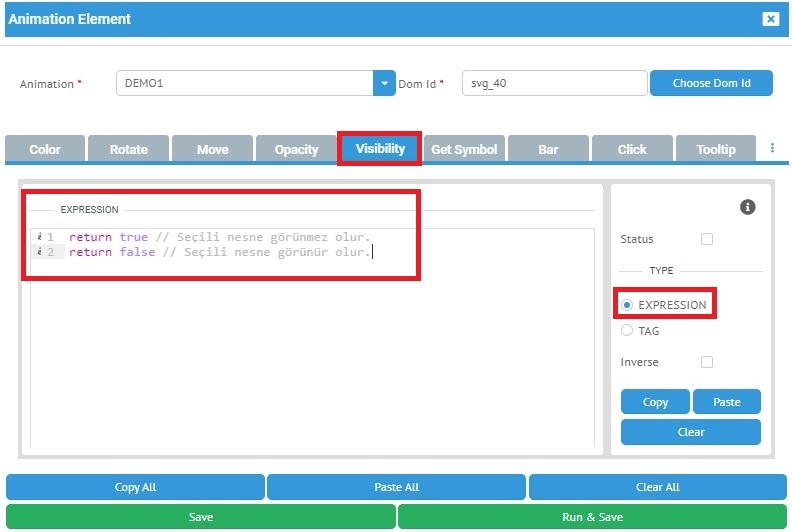This screenshot has width=792, height=532.
Task: Switch to the Tooltip tab
Action: point(716,149)
